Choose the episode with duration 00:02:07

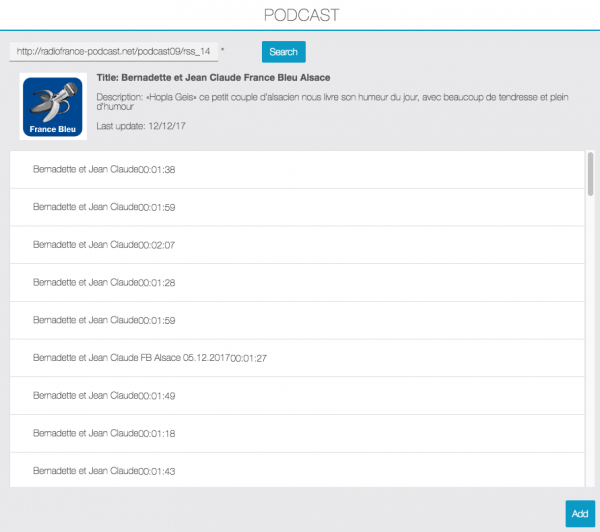(104, 244)
